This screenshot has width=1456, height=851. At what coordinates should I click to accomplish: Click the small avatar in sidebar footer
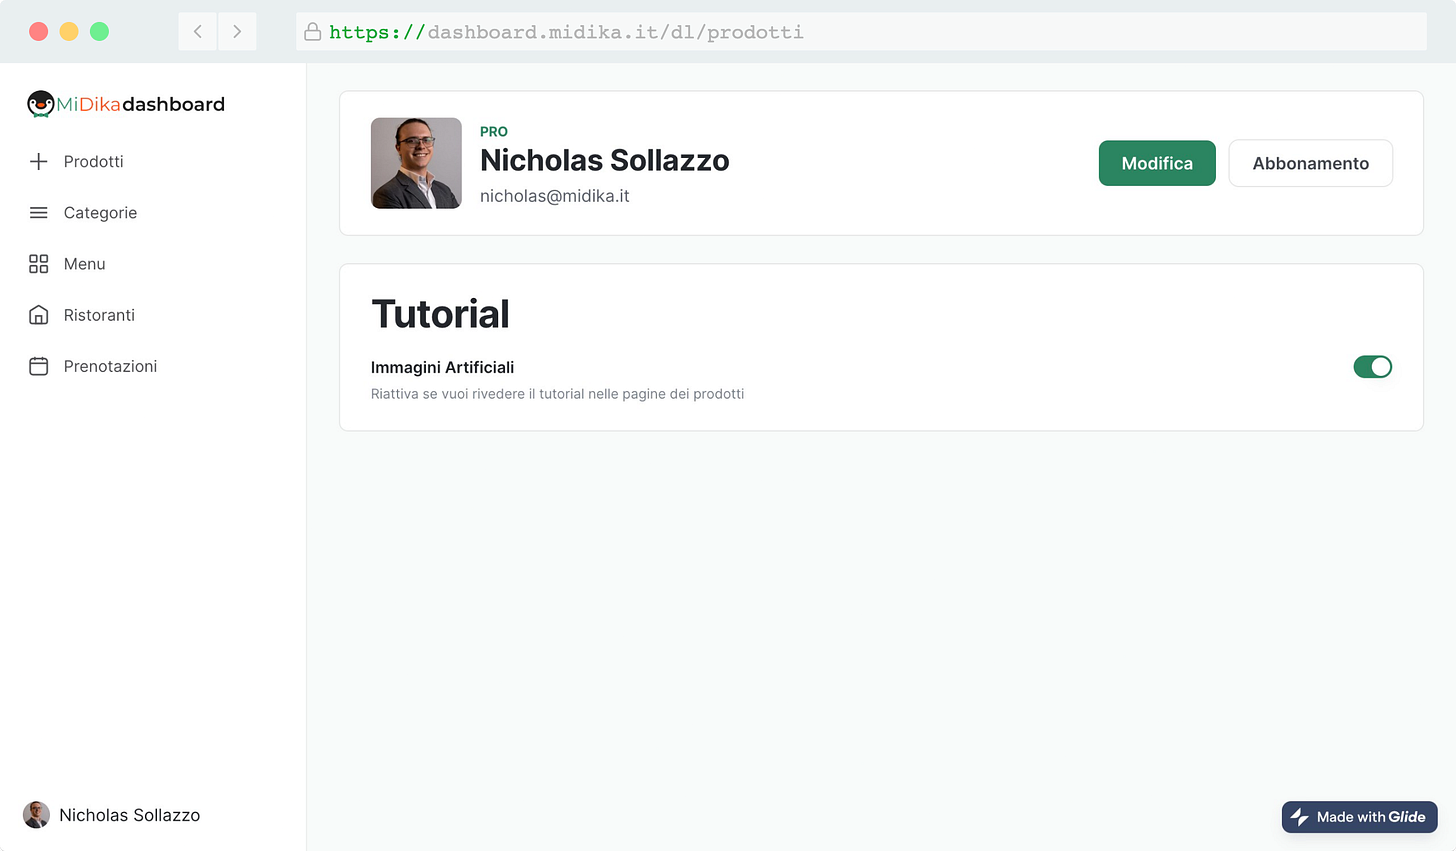point(36,815)
